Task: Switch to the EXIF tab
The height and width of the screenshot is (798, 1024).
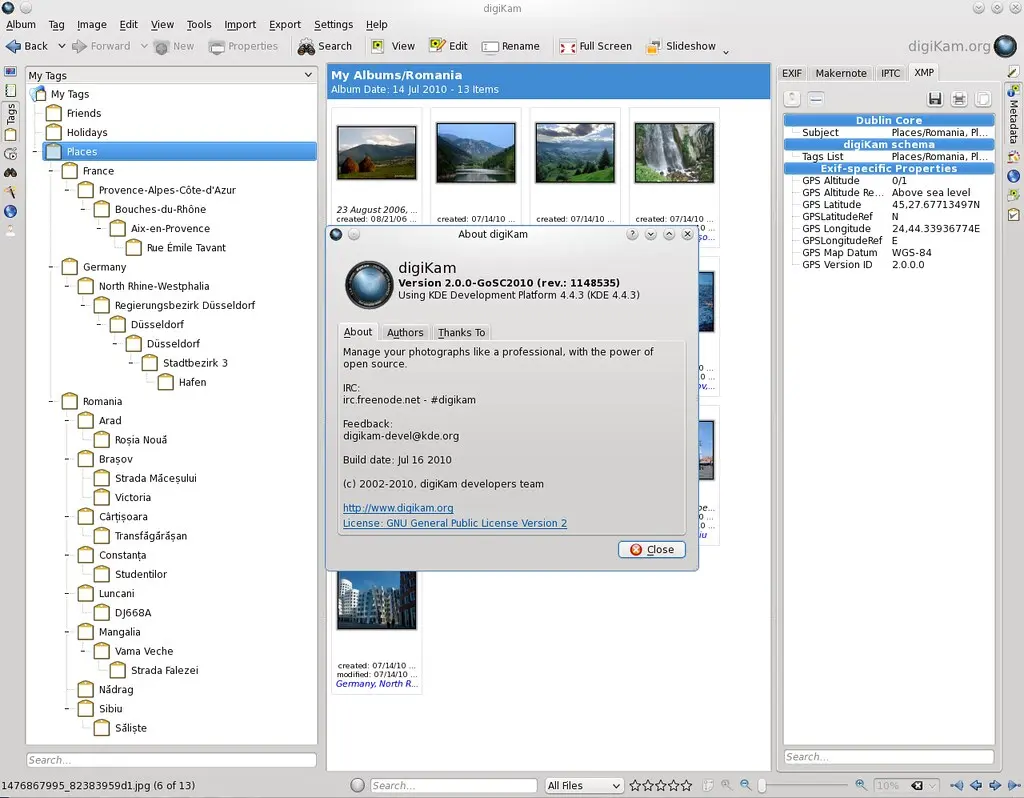Action: [792, 73]
